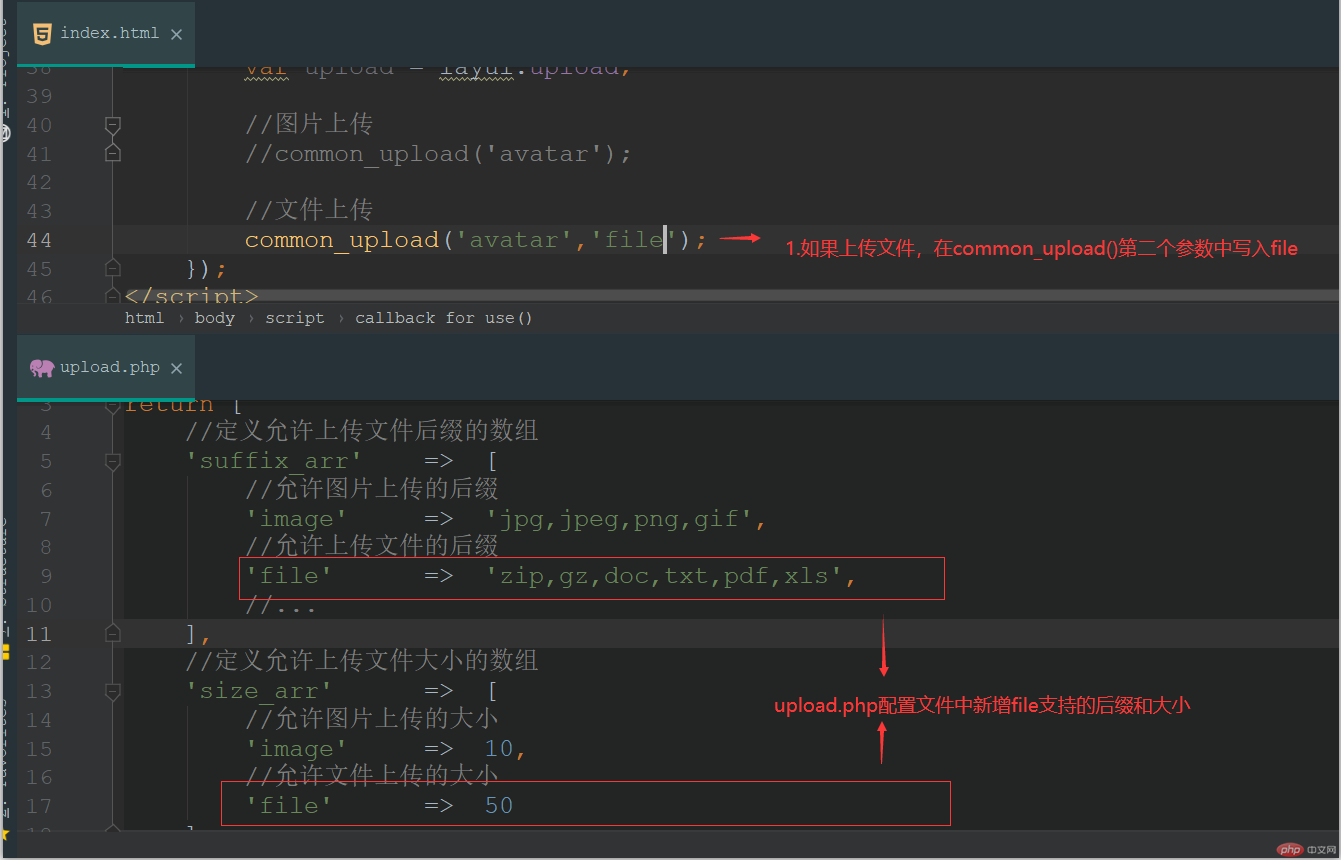The height and width of the screenshot is (860, 1341).
Task: Click comment '//允许图片上传的大小'
Action: pyautogui.click(x=372, y=719)
